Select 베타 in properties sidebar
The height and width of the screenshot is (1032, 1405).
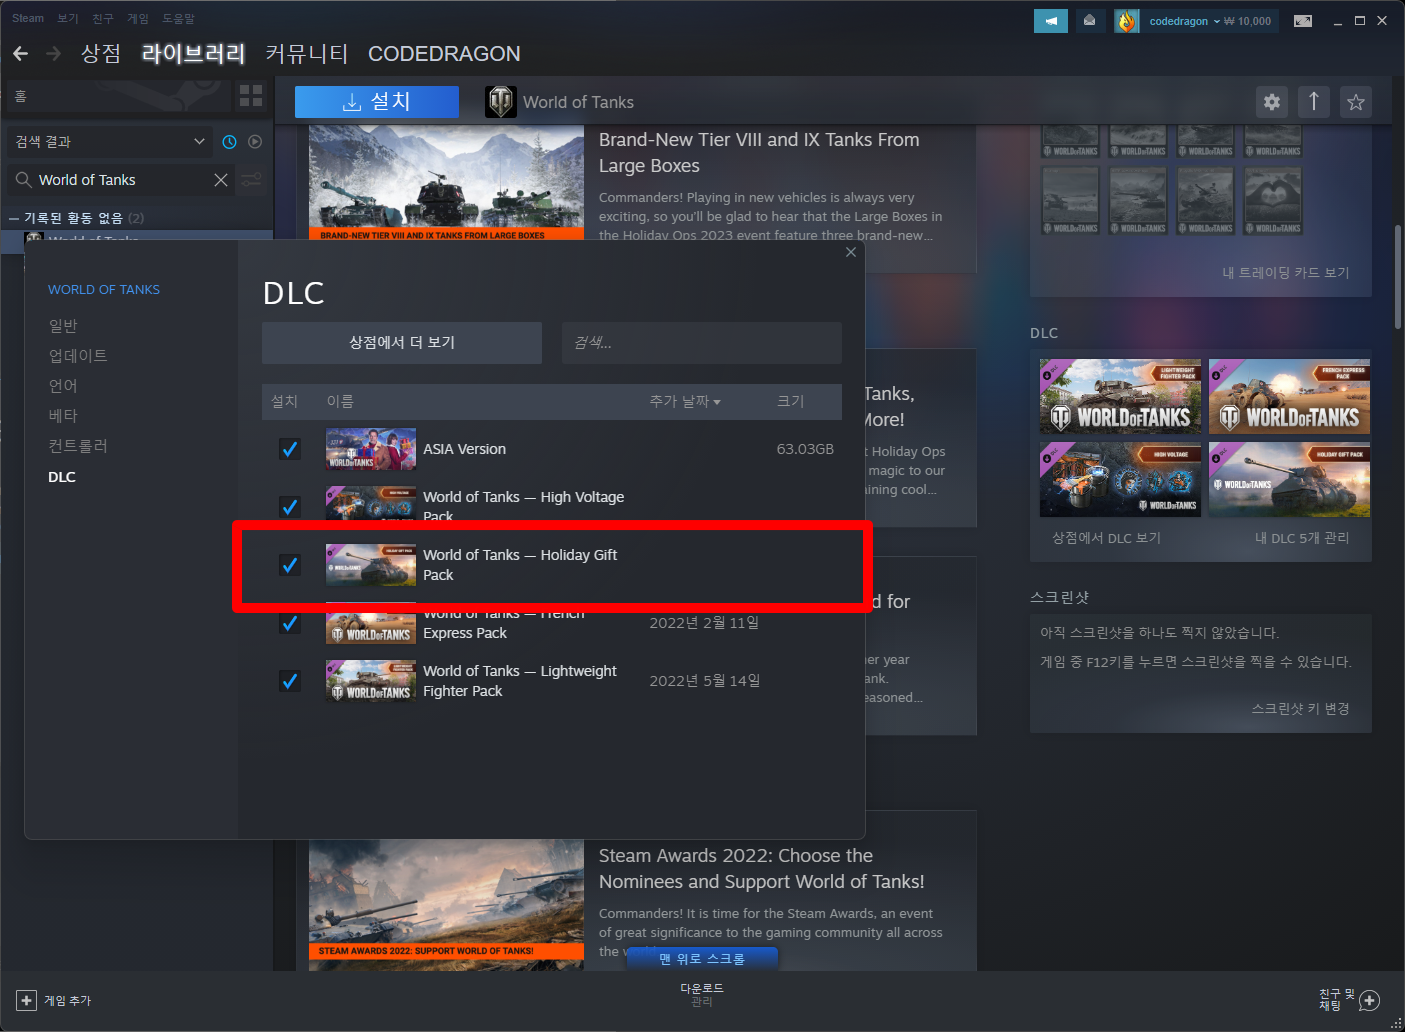63,416
